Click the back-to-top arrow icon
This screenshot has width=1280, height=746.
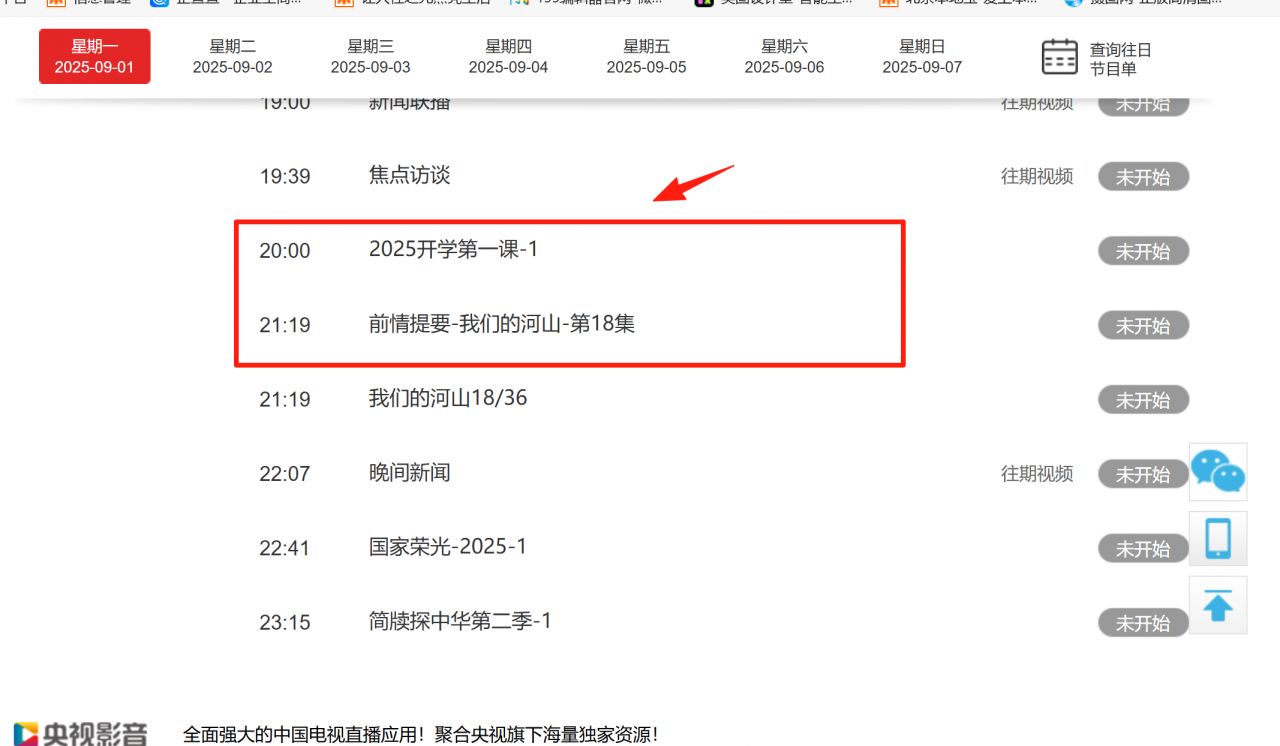click(x=1217, y=605)
